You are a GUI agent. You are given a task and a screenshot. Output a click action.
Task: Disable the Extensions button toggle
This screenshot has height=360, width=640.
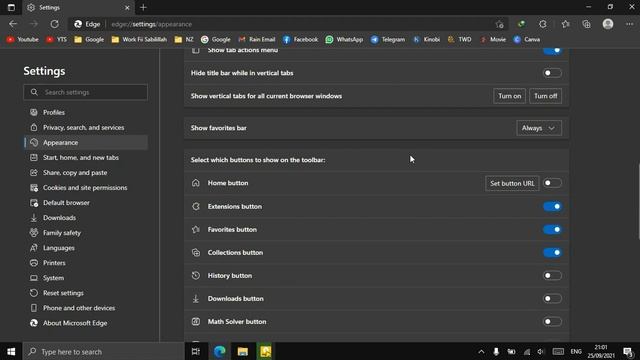pyautogui.click(x=552, y=207)
